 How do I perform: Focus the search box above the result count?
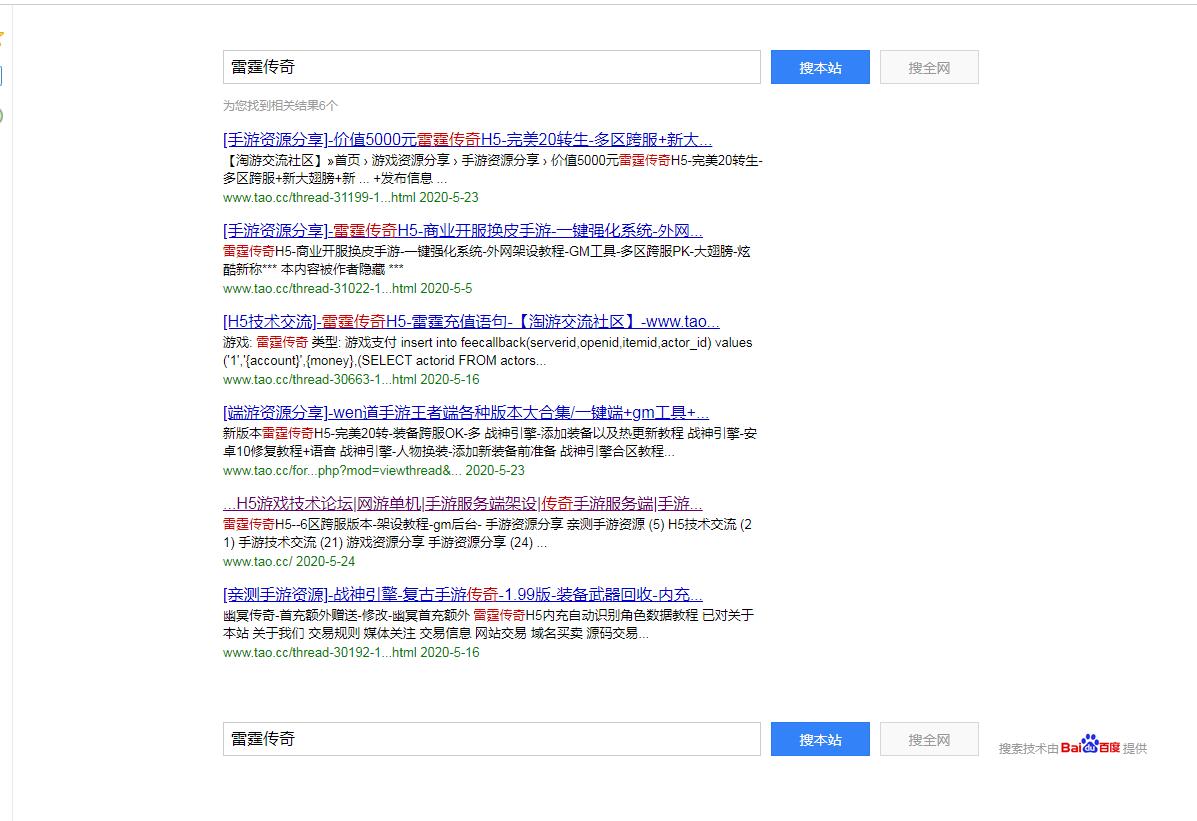point(491,67)
